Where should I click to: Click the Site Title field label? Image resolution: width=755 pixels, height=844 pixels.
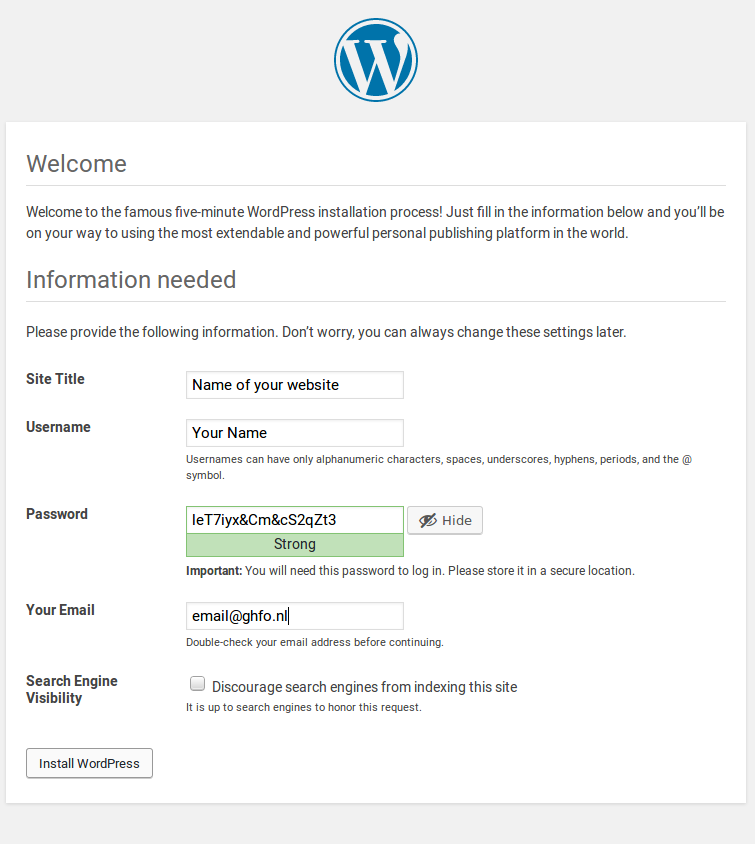pos(55,379)
